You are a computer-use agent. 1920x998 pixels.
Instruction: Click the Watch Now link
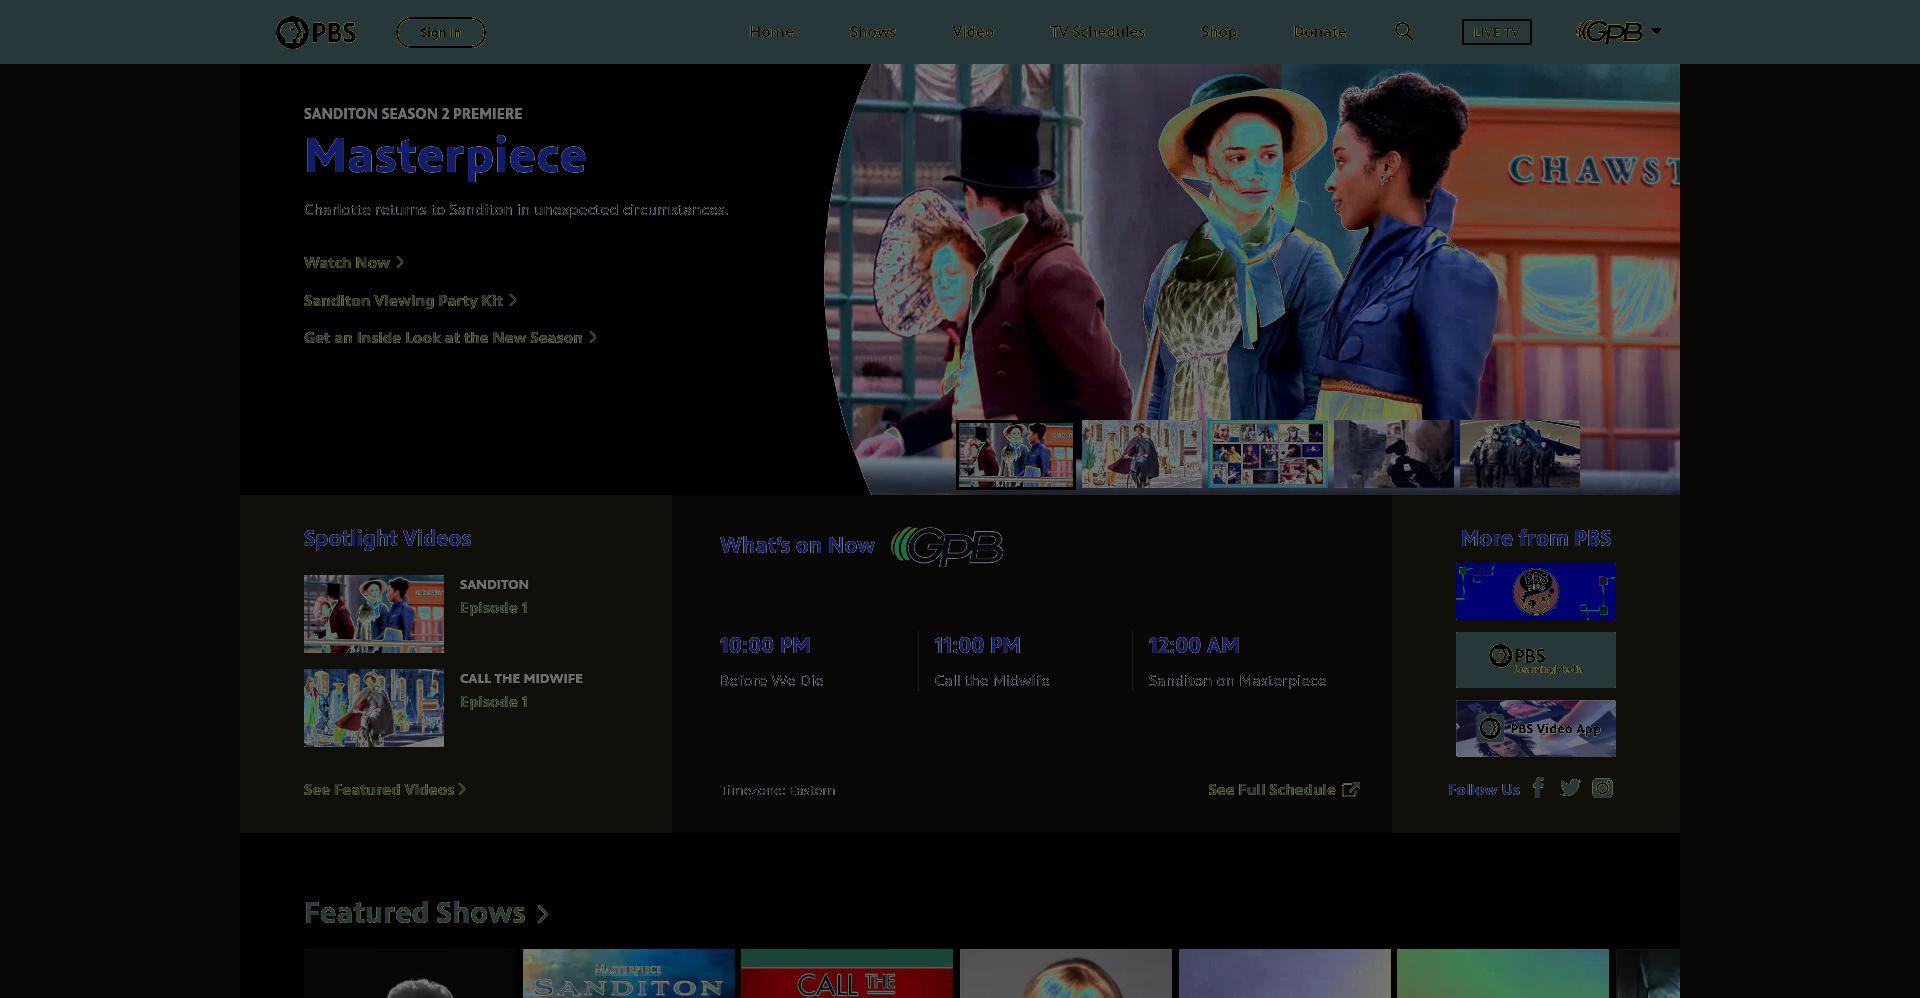point(354,262)
